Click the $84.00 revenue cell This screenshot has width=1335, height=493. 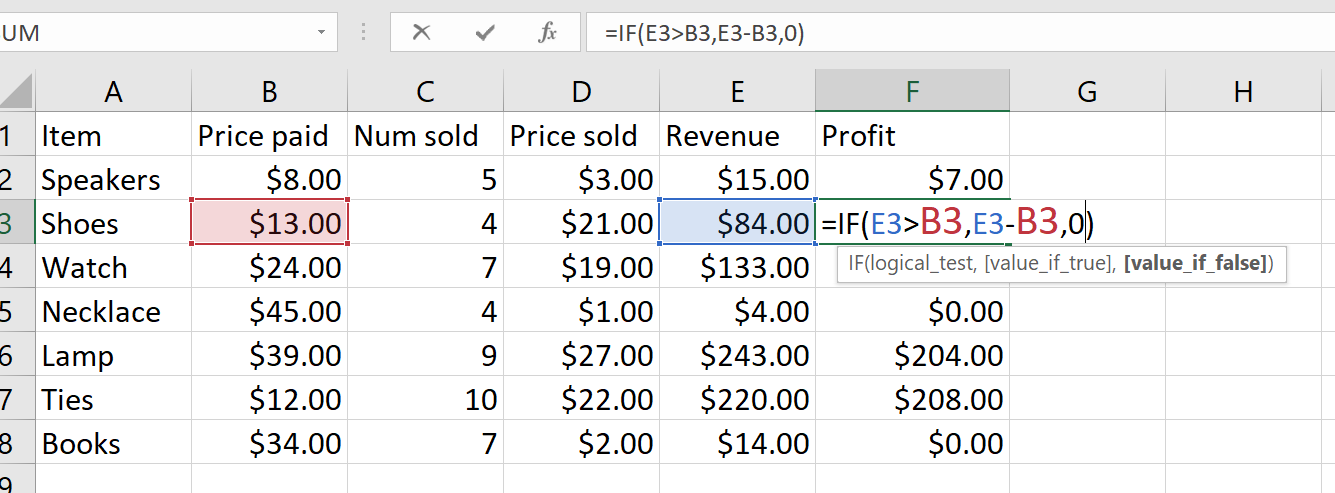(737, 223)
